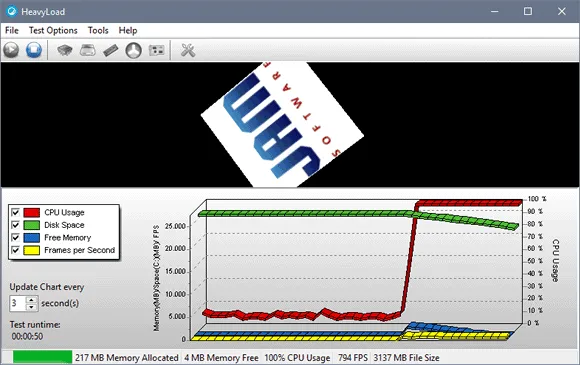
Task: Maximize the HeavyLoad window
Action: pyautogui.click(x=528, y=11)
